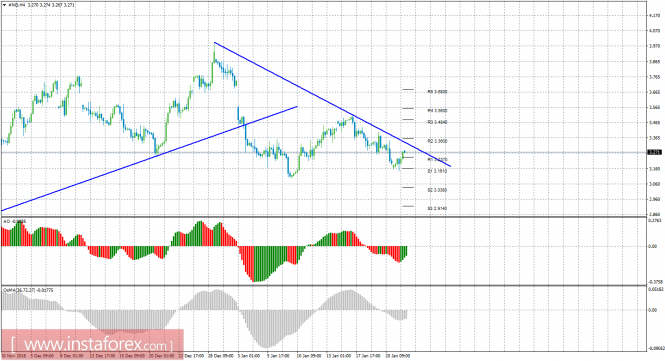The image size is (665, 361).
Task: Click the S3 pivot level label
Action: coord(437,208)
